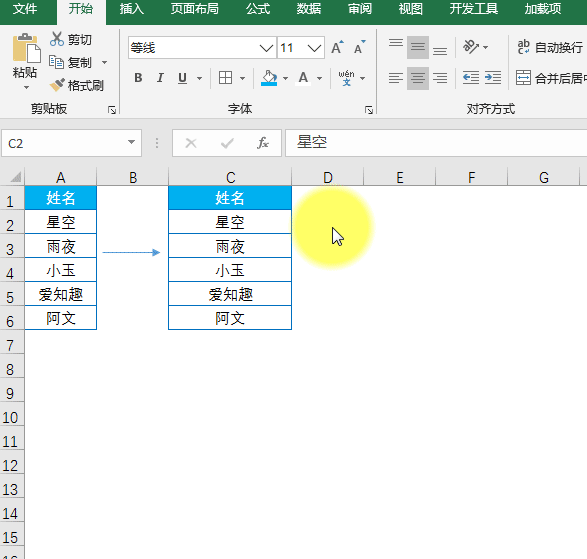
Task: Click the Copy button
Action: pyautogui.click(x=71, y=62)
